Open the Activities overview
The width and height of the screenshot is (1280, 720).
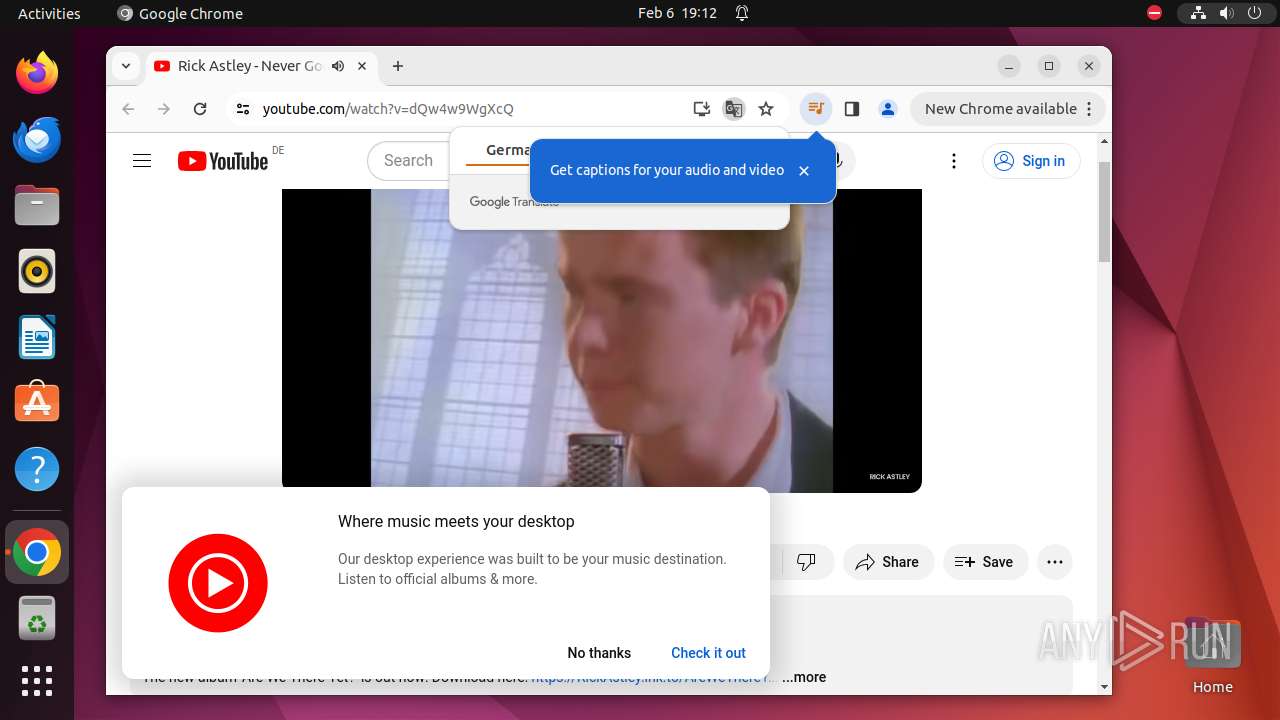[x=49, y=13]
